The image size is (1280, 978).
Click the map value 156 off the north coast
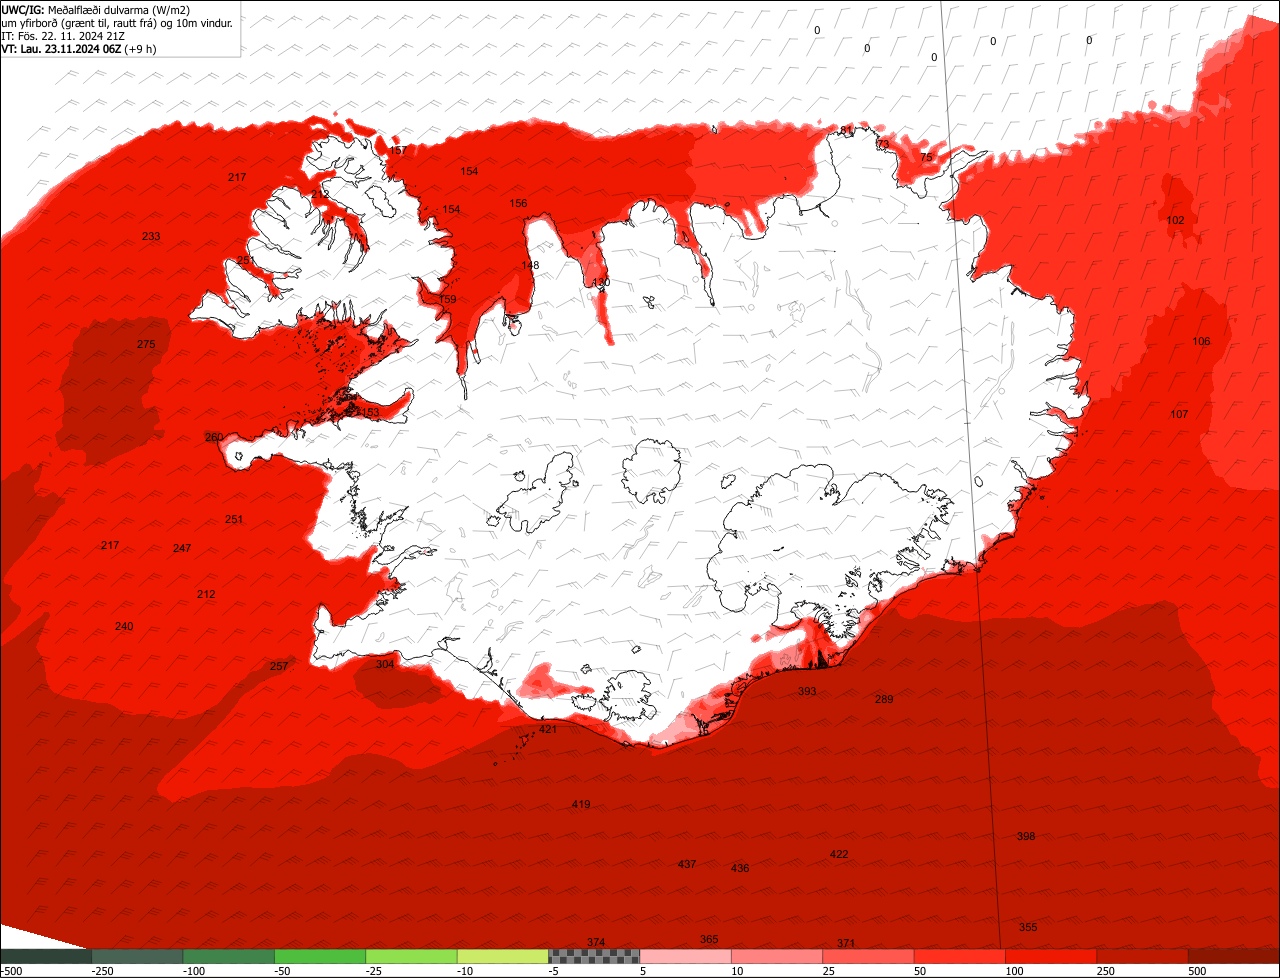point(518,204)
